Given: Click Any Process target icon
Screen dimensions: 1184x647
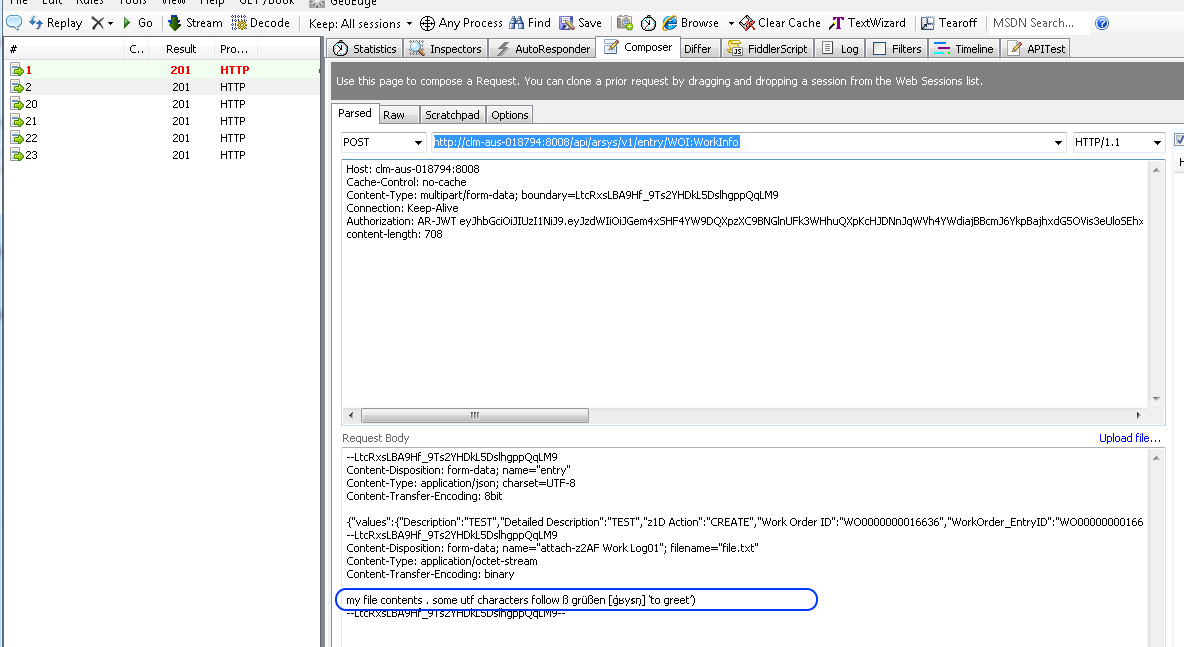Looking at the screenshot, I should [427, 22].
